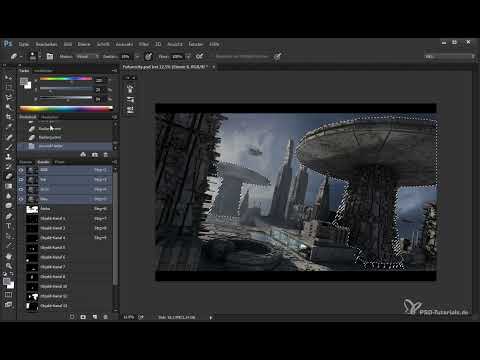Open the Protokoll panel flyout menu

click(114, 117)
